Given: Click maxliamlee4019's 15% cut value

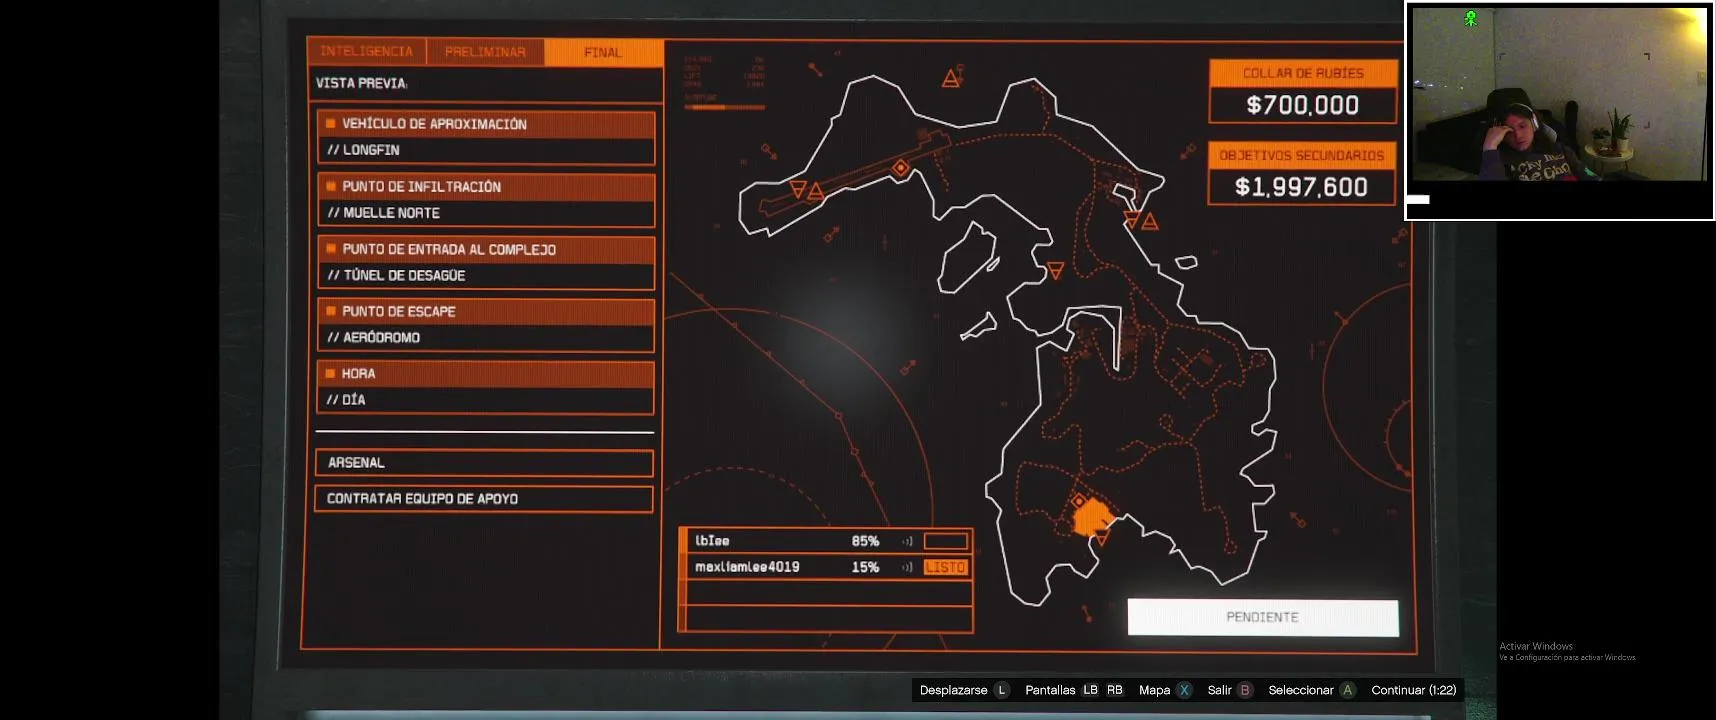Looking at the screenshot, I should [x=865, y=567].
